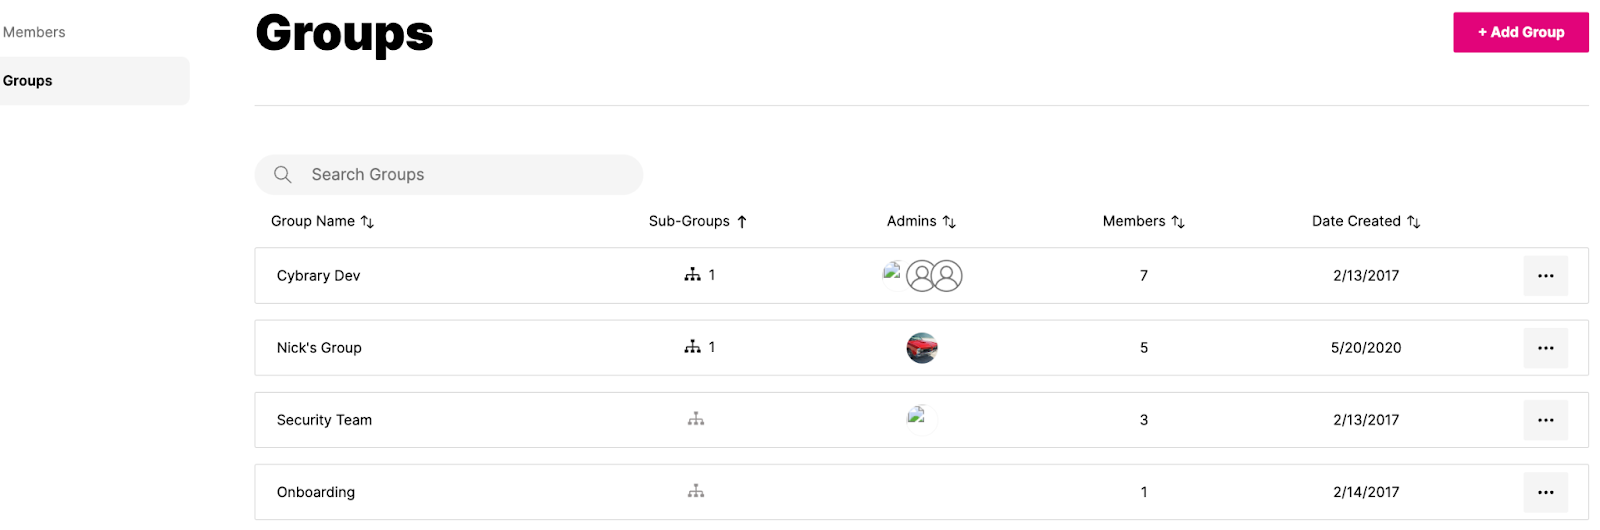Open Nick's Group more options menu
This screenshot has width=1600, height=530.
tap(1545, 348)
